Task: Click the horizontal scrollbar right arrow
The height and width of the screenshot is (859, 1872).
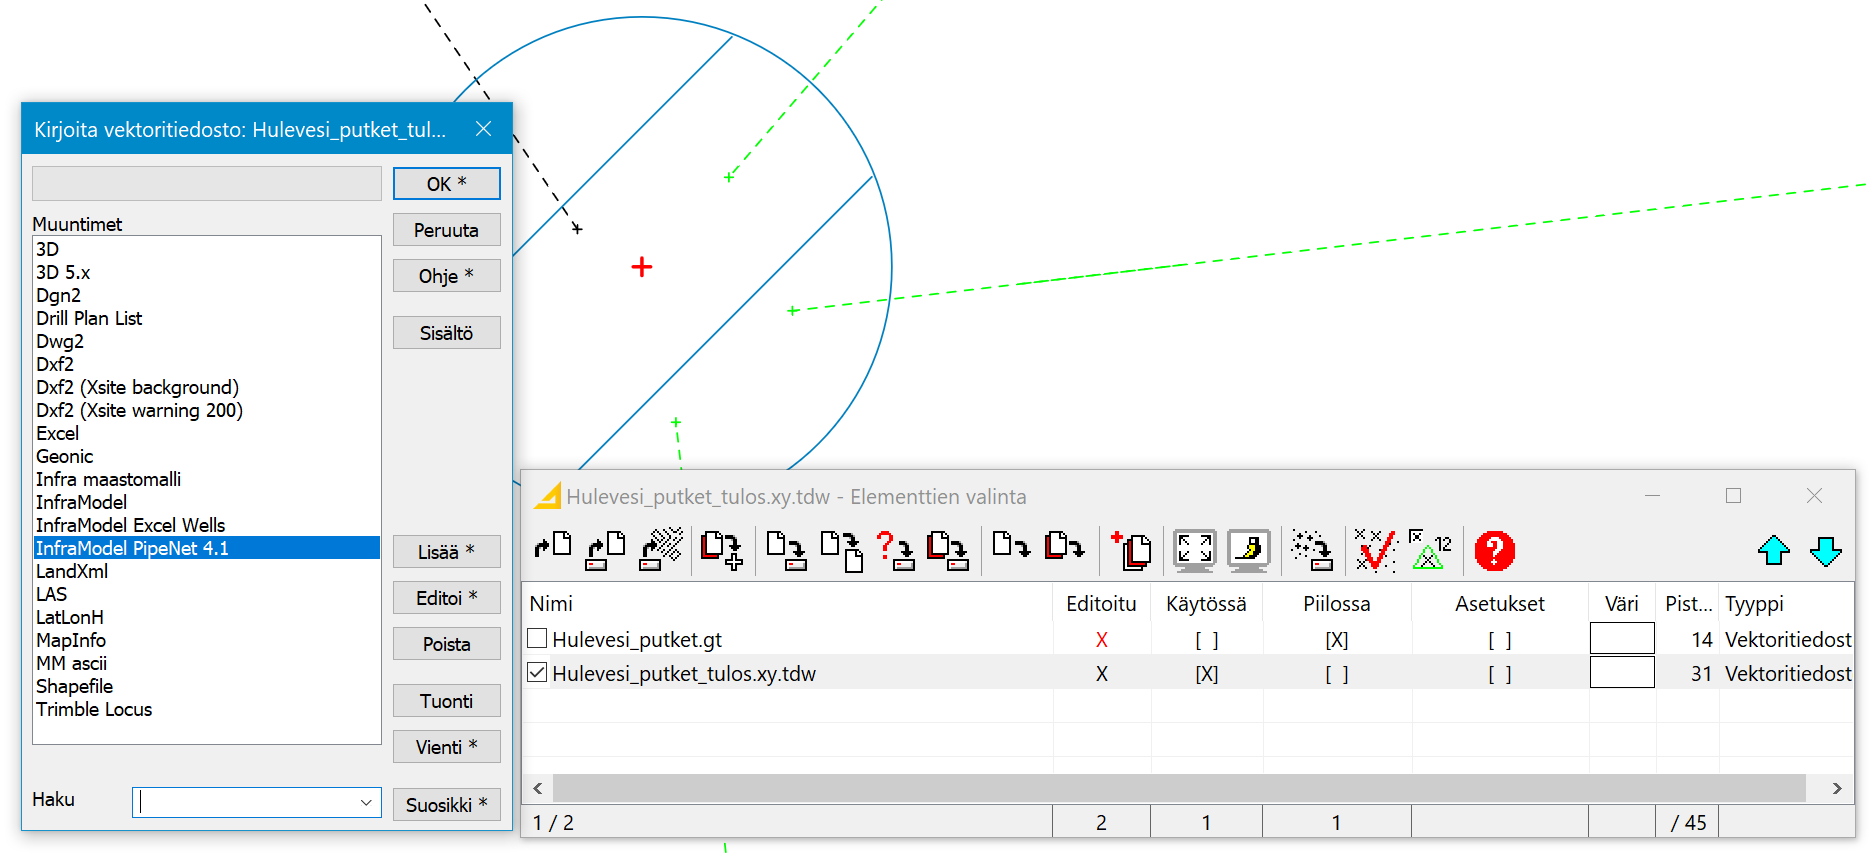Action: coord(1836,788)
